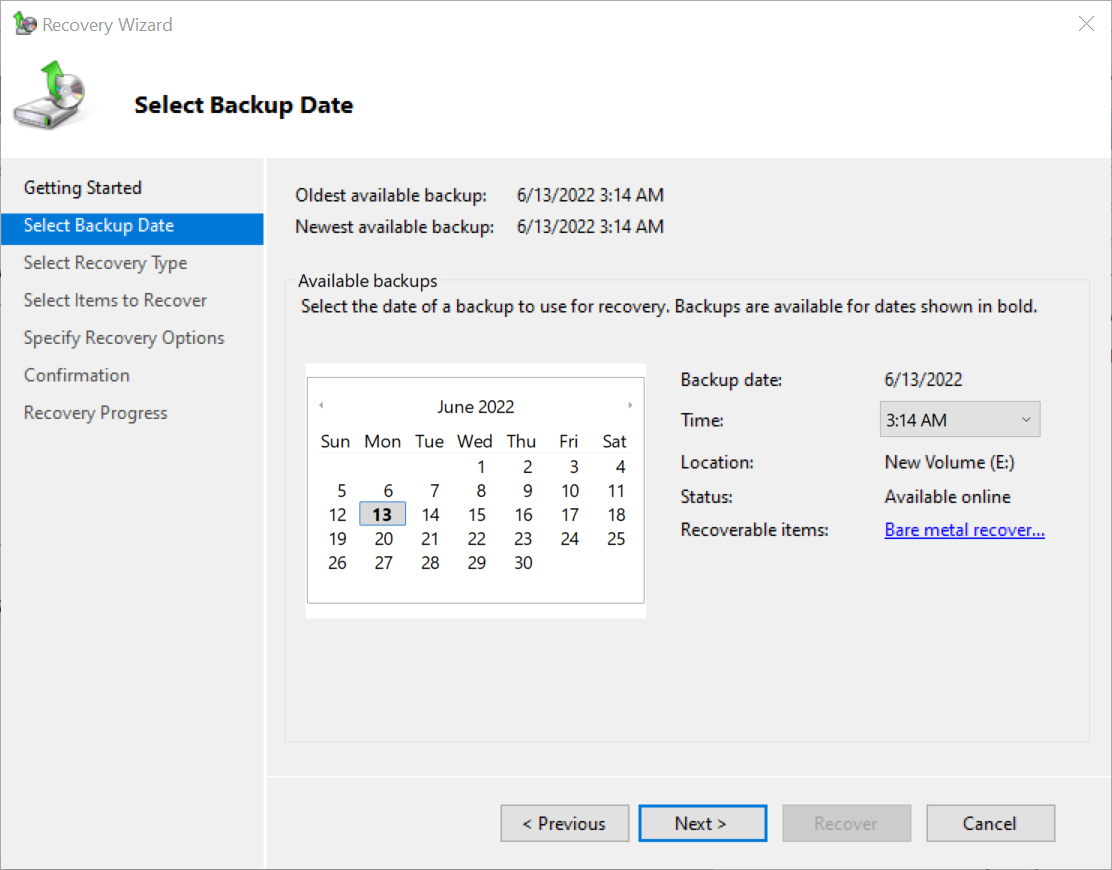Select the Specify Recovery Options step
The height and width of the screenshot is (870, 1112).
pyautogui.click(x=123, y=337)
